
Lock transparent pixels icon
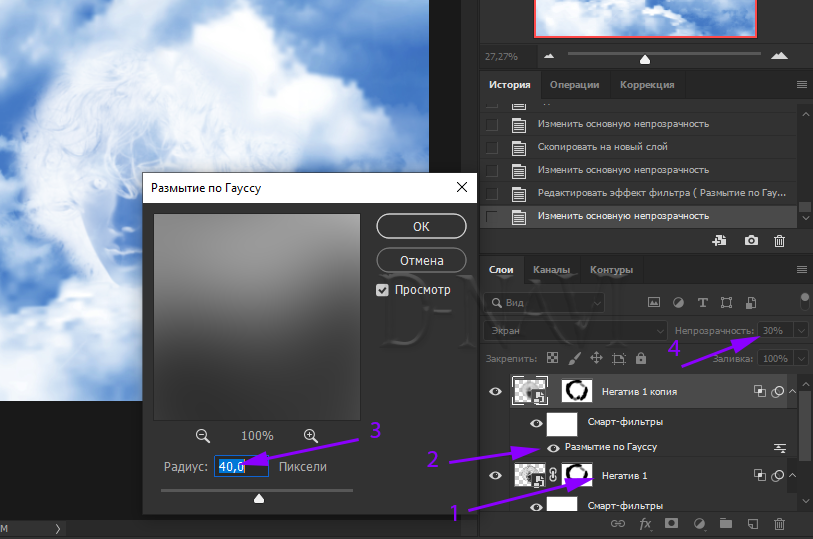[x=553, y=358]
